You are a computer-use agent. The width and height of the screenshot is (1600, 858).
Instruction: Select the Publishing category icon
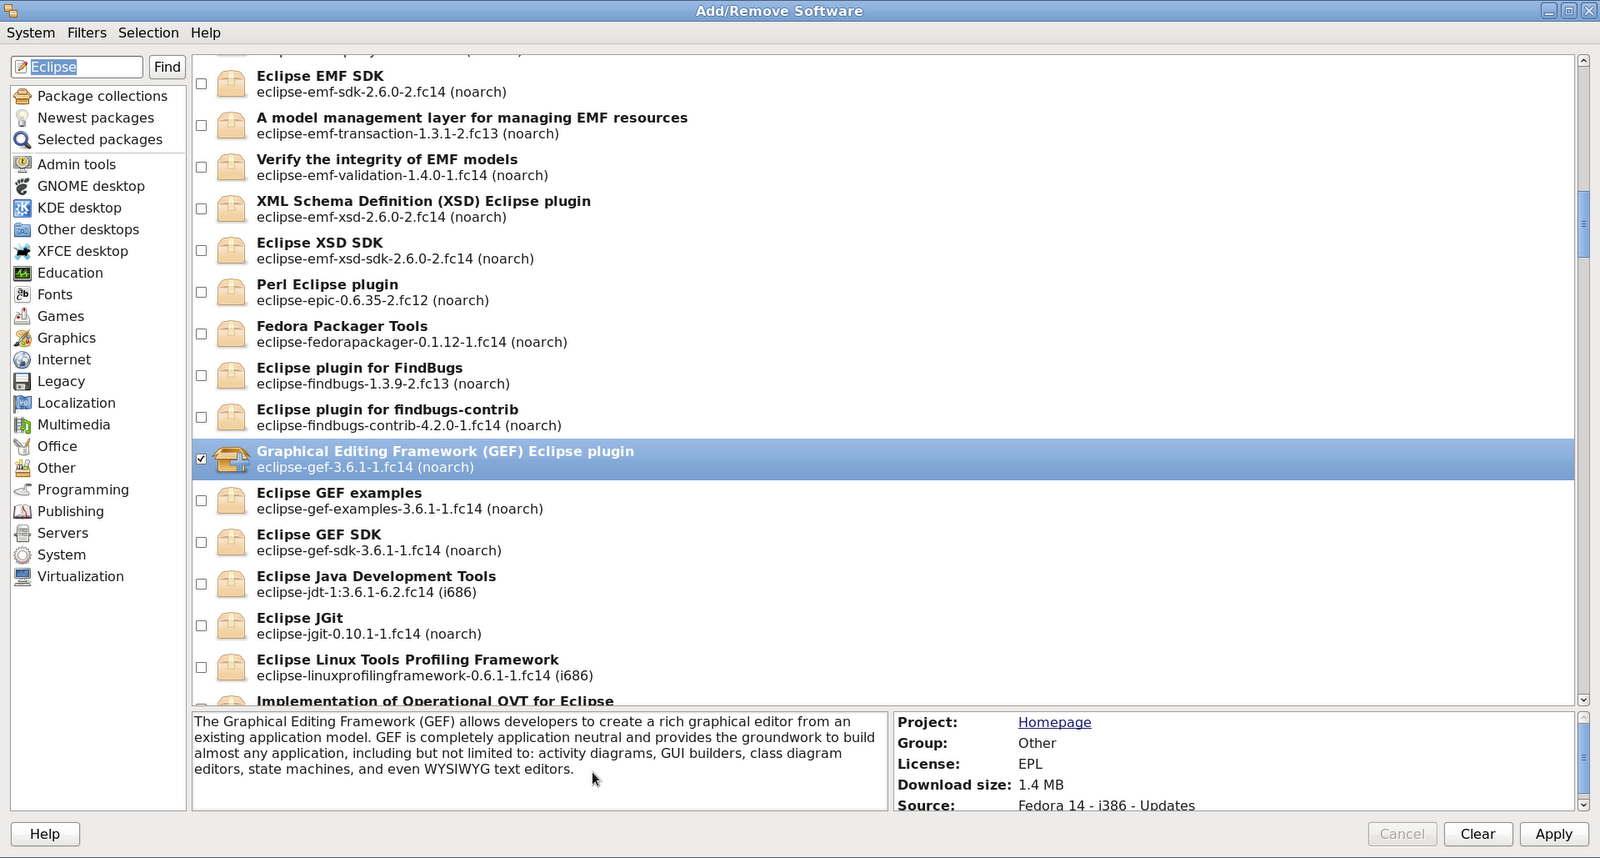coord(22,511)
